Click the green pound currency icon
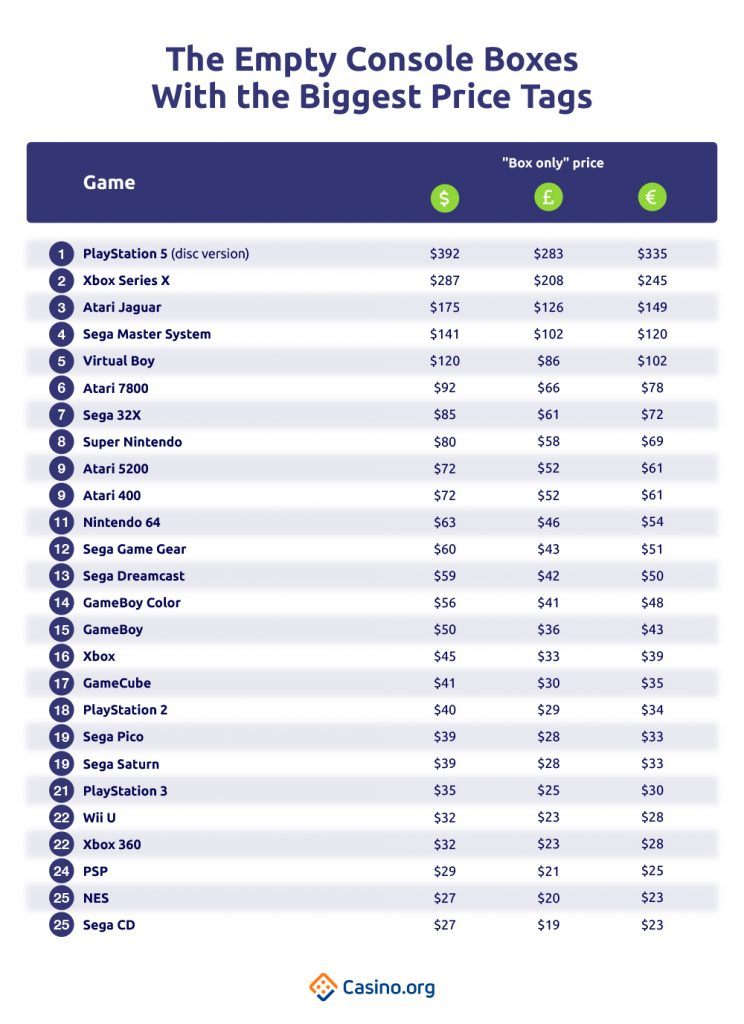 548,198
